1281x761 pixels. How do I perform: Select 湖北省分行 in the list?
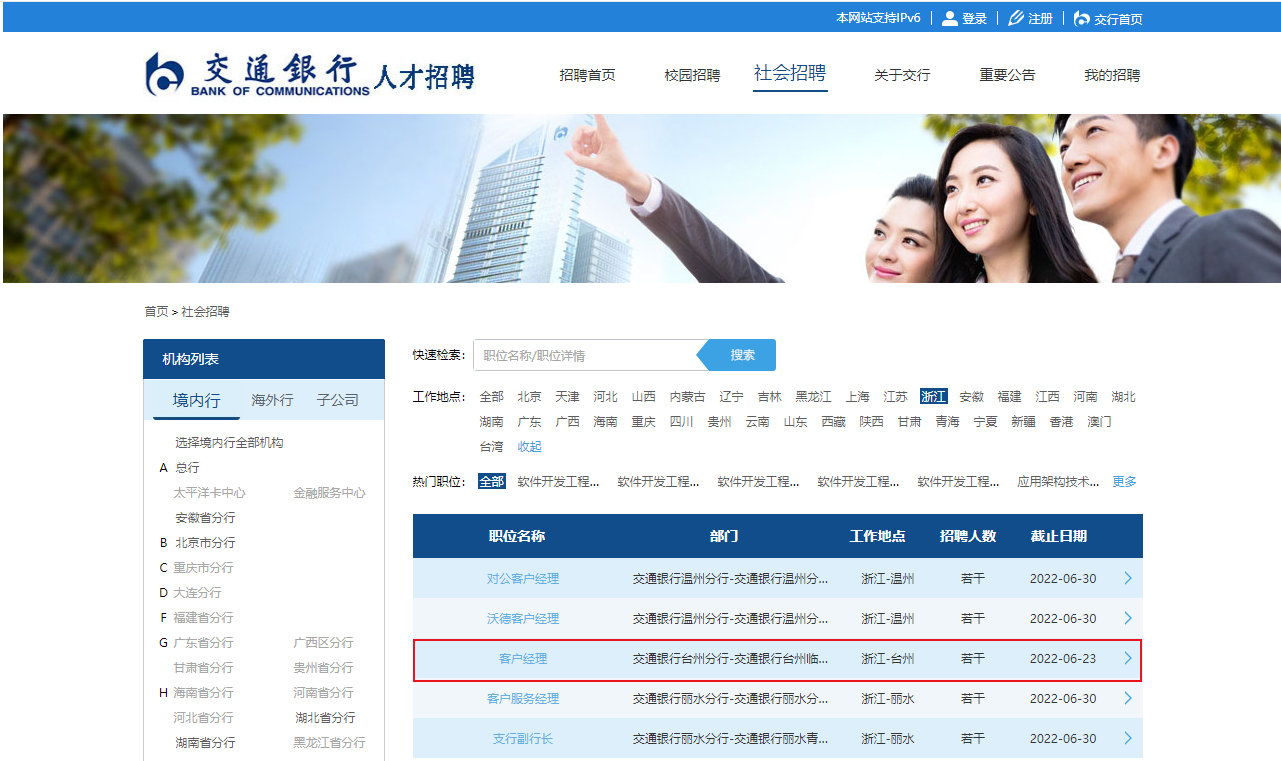click(325, 717)
